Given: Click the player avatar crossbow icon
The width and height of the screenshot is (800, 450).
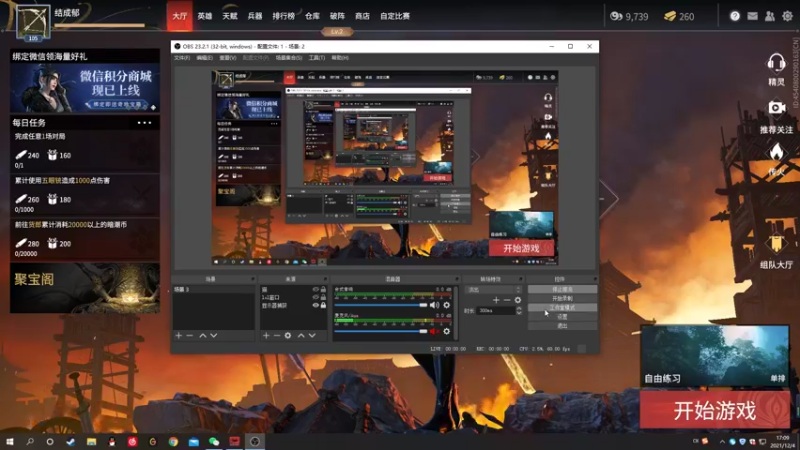Looking at the screenshot, I should click(33, 22).
